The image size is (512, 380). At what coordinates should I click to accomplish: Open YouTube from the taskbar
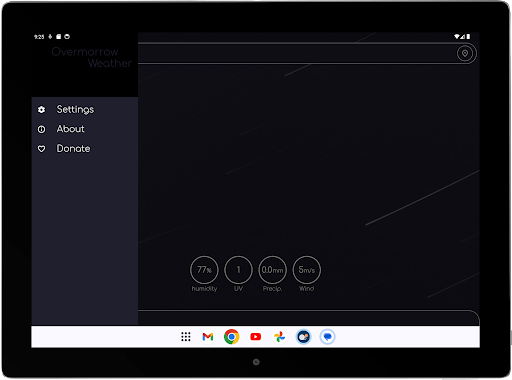click(x=256, y=337)
